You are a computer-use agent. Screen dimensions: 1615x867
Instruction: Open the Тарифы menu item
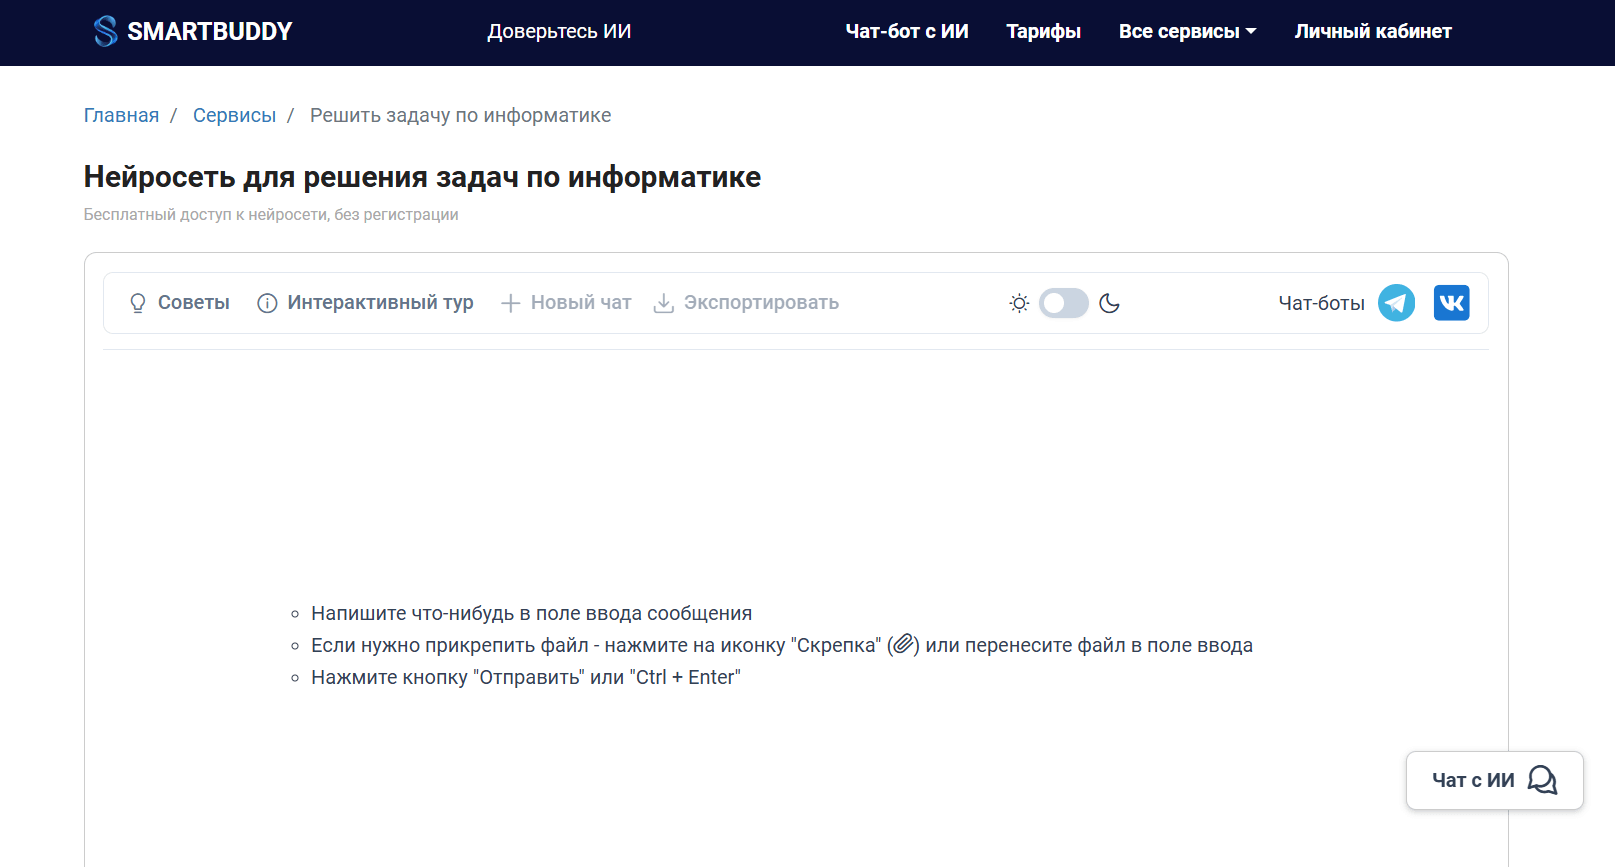pos(1043,32)
